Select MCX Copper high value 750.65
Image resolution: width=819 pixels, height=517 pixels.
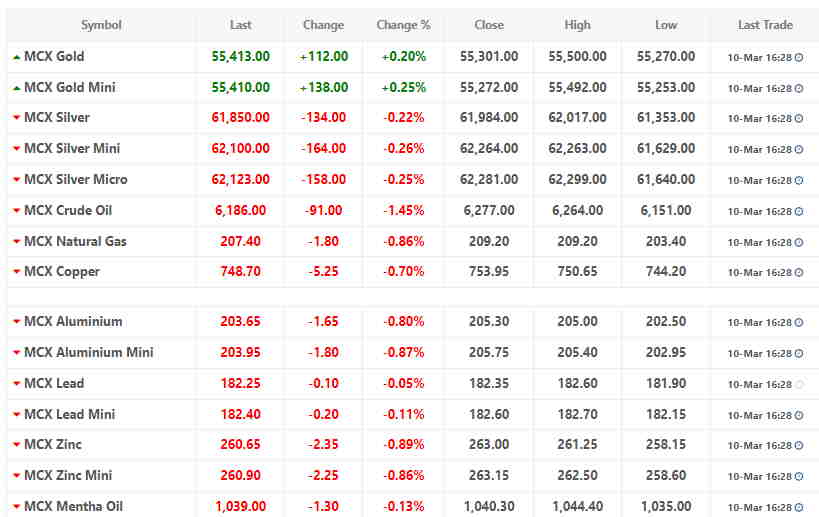click(x=577, y=272)
